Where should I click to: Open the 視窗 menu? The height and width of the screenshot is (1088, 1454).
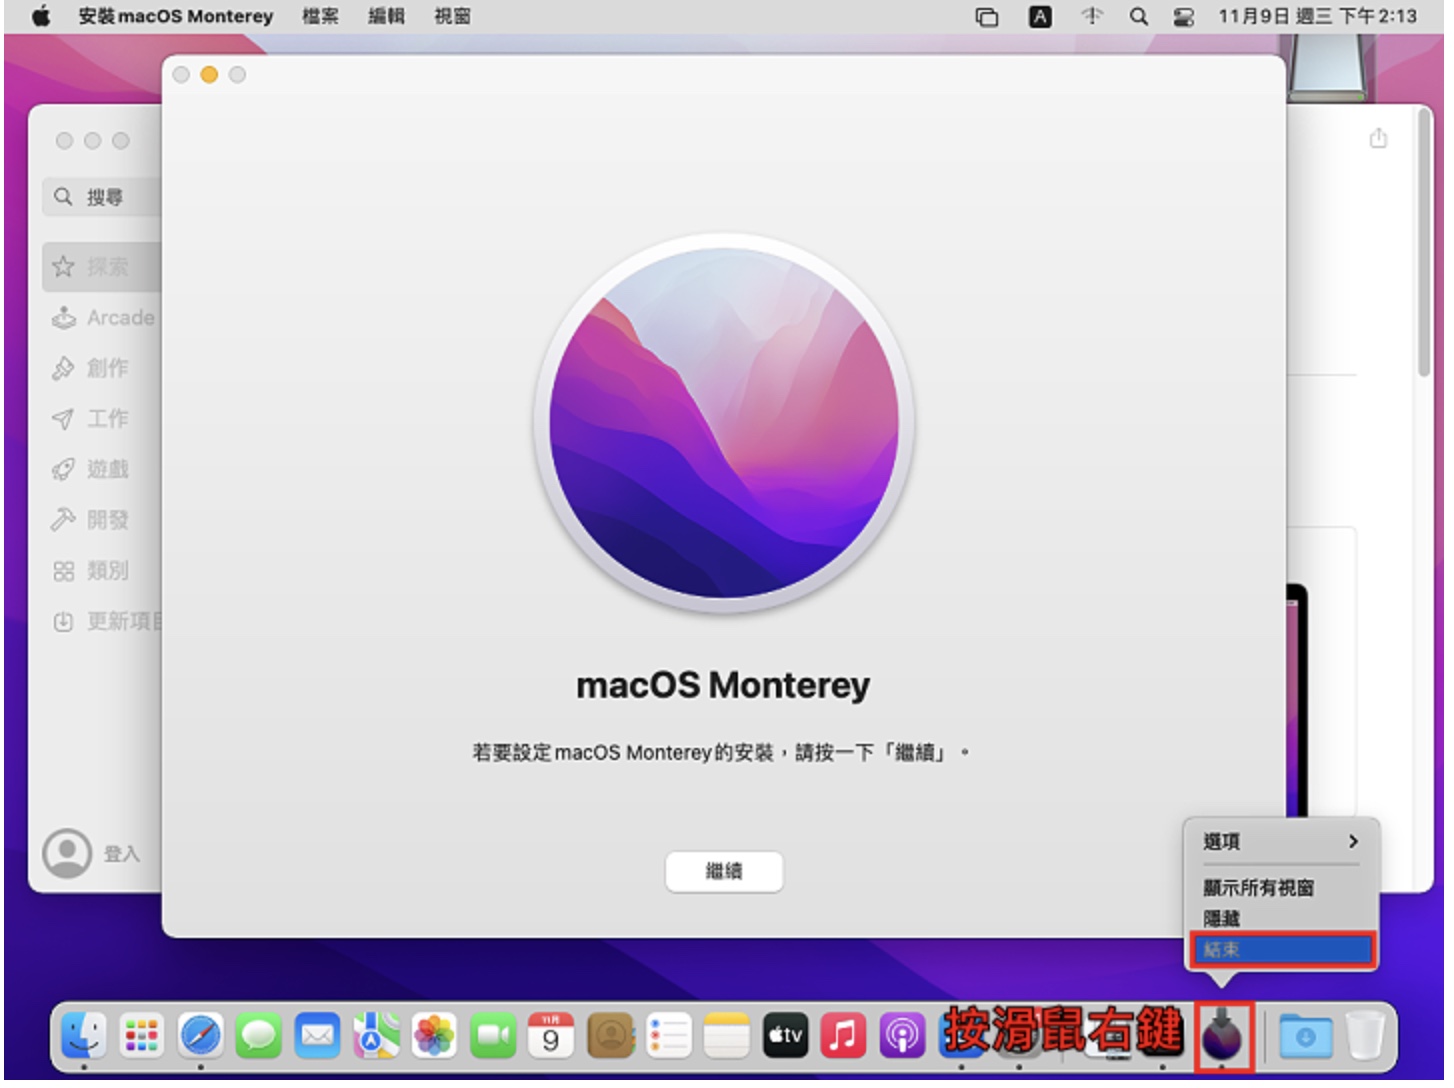pyautogui.click(x=452, y=16)
